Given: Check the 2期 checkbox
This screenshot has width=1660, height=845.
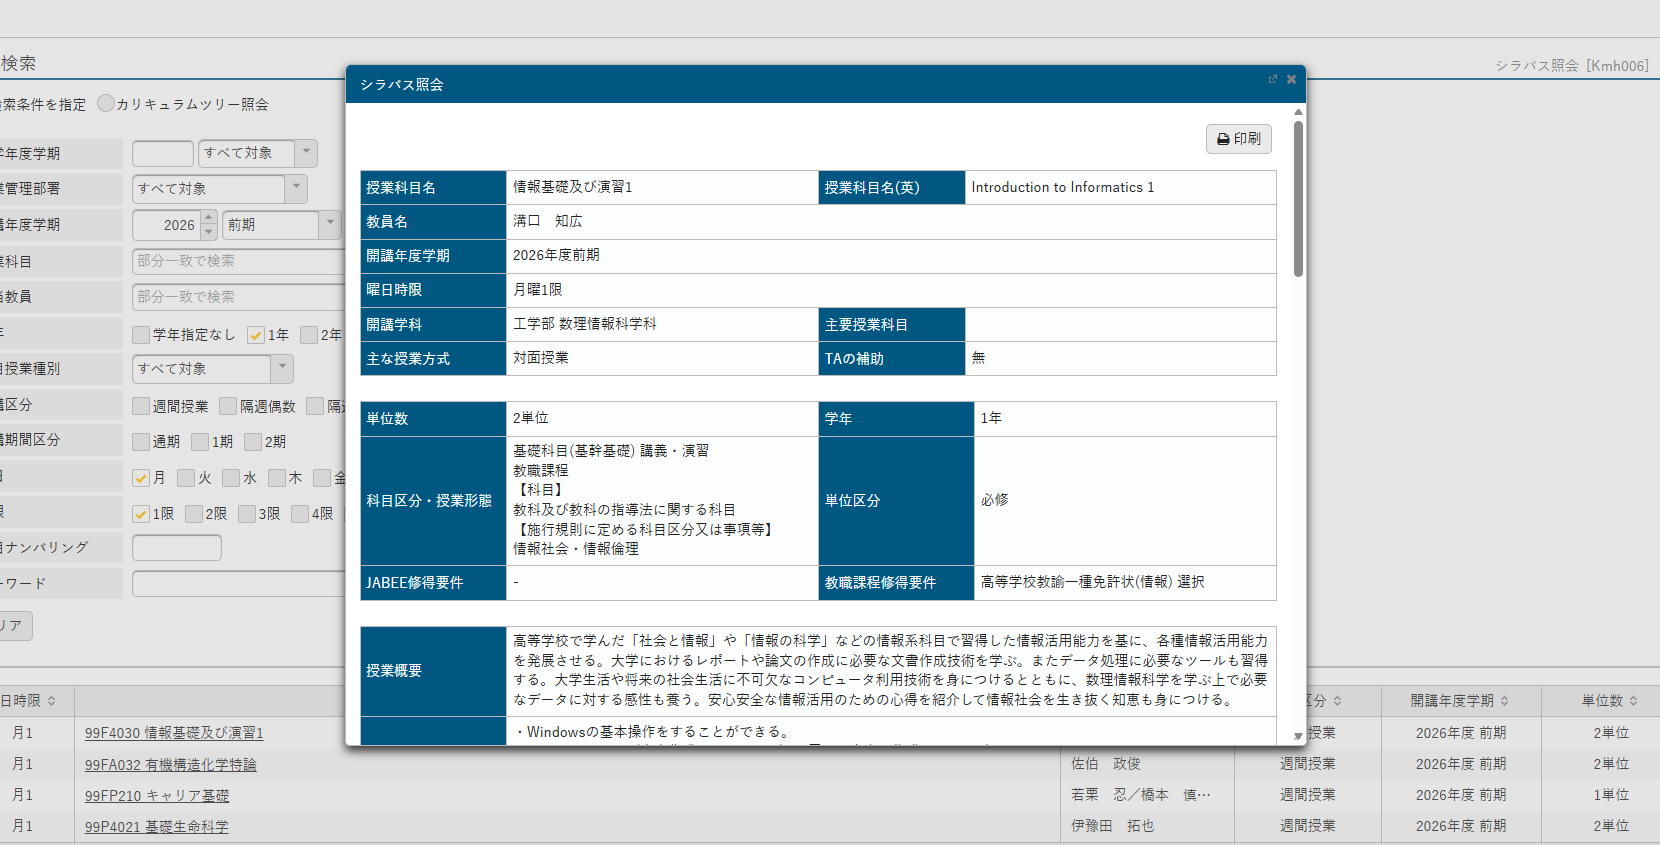Looking at the screenshot, I should (253, 442).
